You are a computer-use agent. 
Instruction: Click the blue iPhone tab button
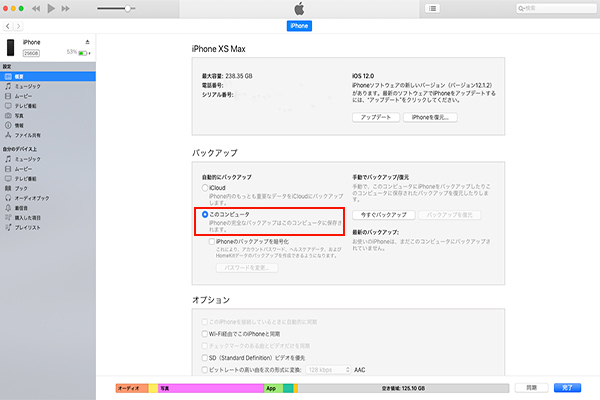coord(299,26)
